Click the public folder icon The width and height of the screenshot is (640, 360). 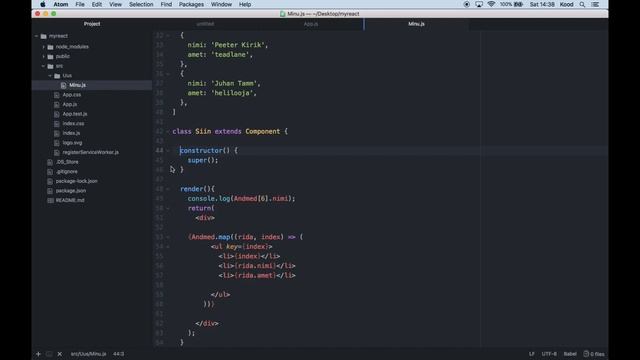(x=50, y=57)
